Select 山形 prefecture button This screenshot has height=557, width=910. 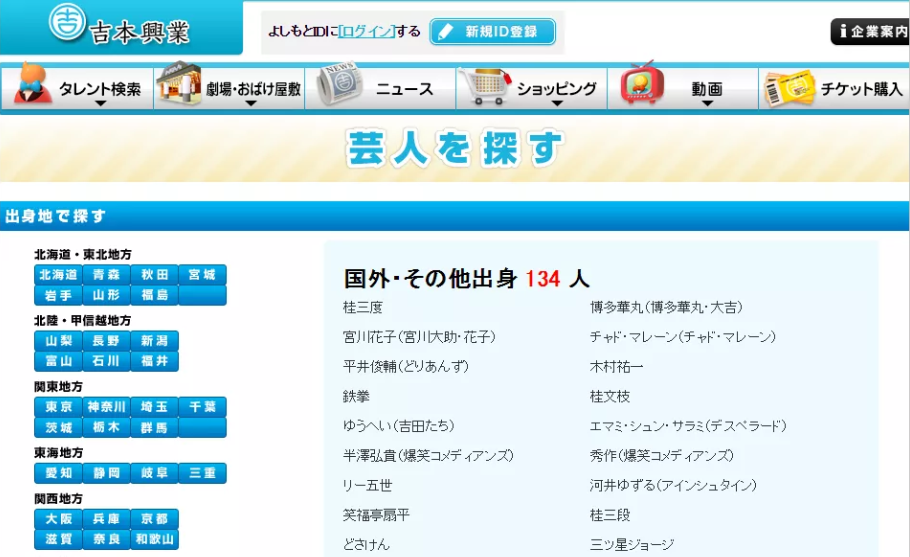click(106, 295)
